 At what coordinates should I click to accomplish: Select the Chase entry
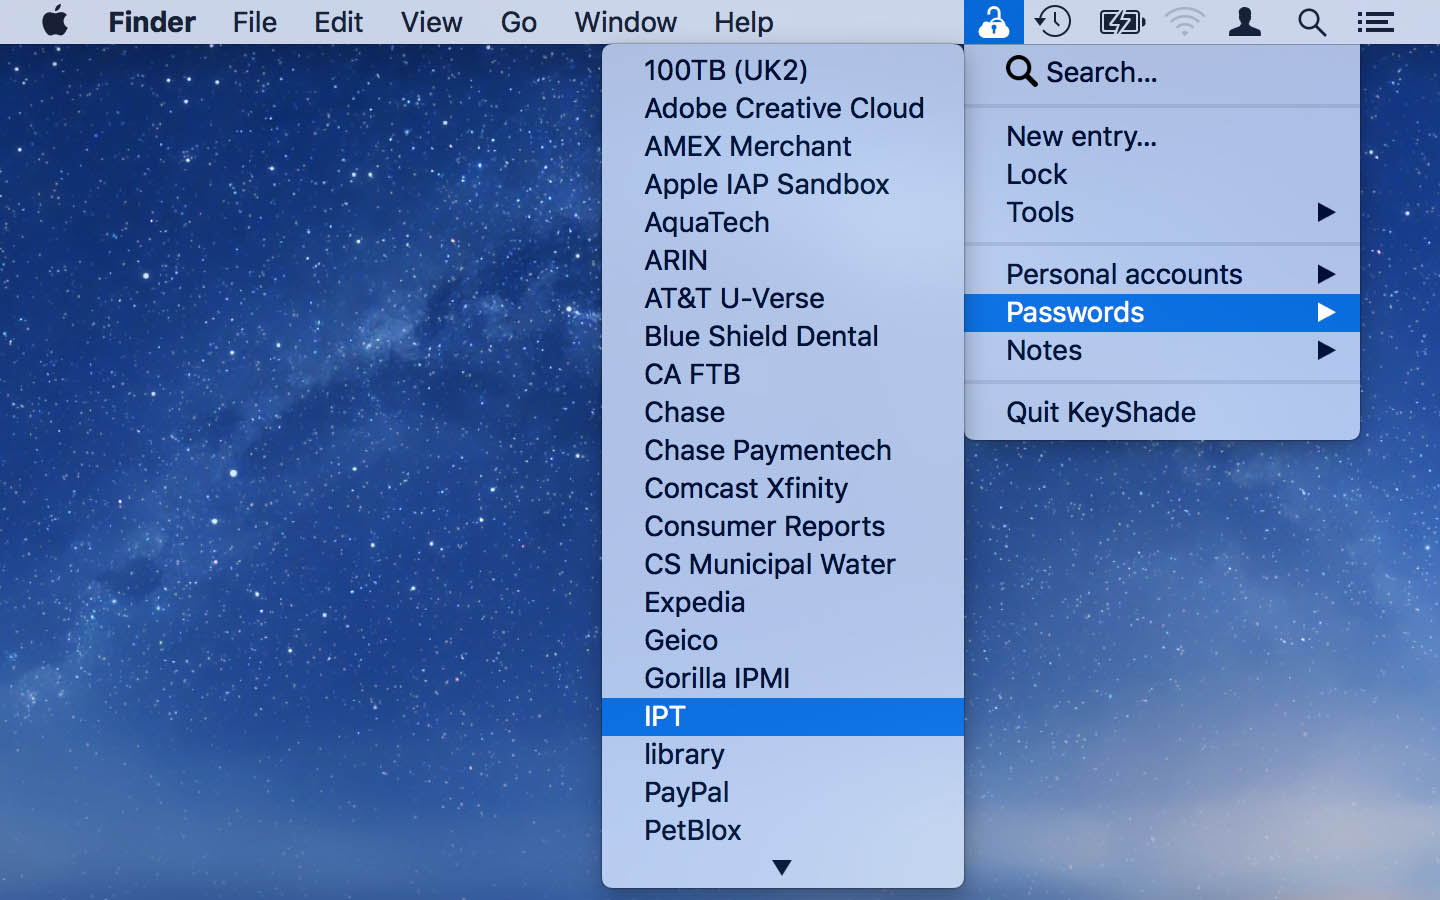coord(783,412)
